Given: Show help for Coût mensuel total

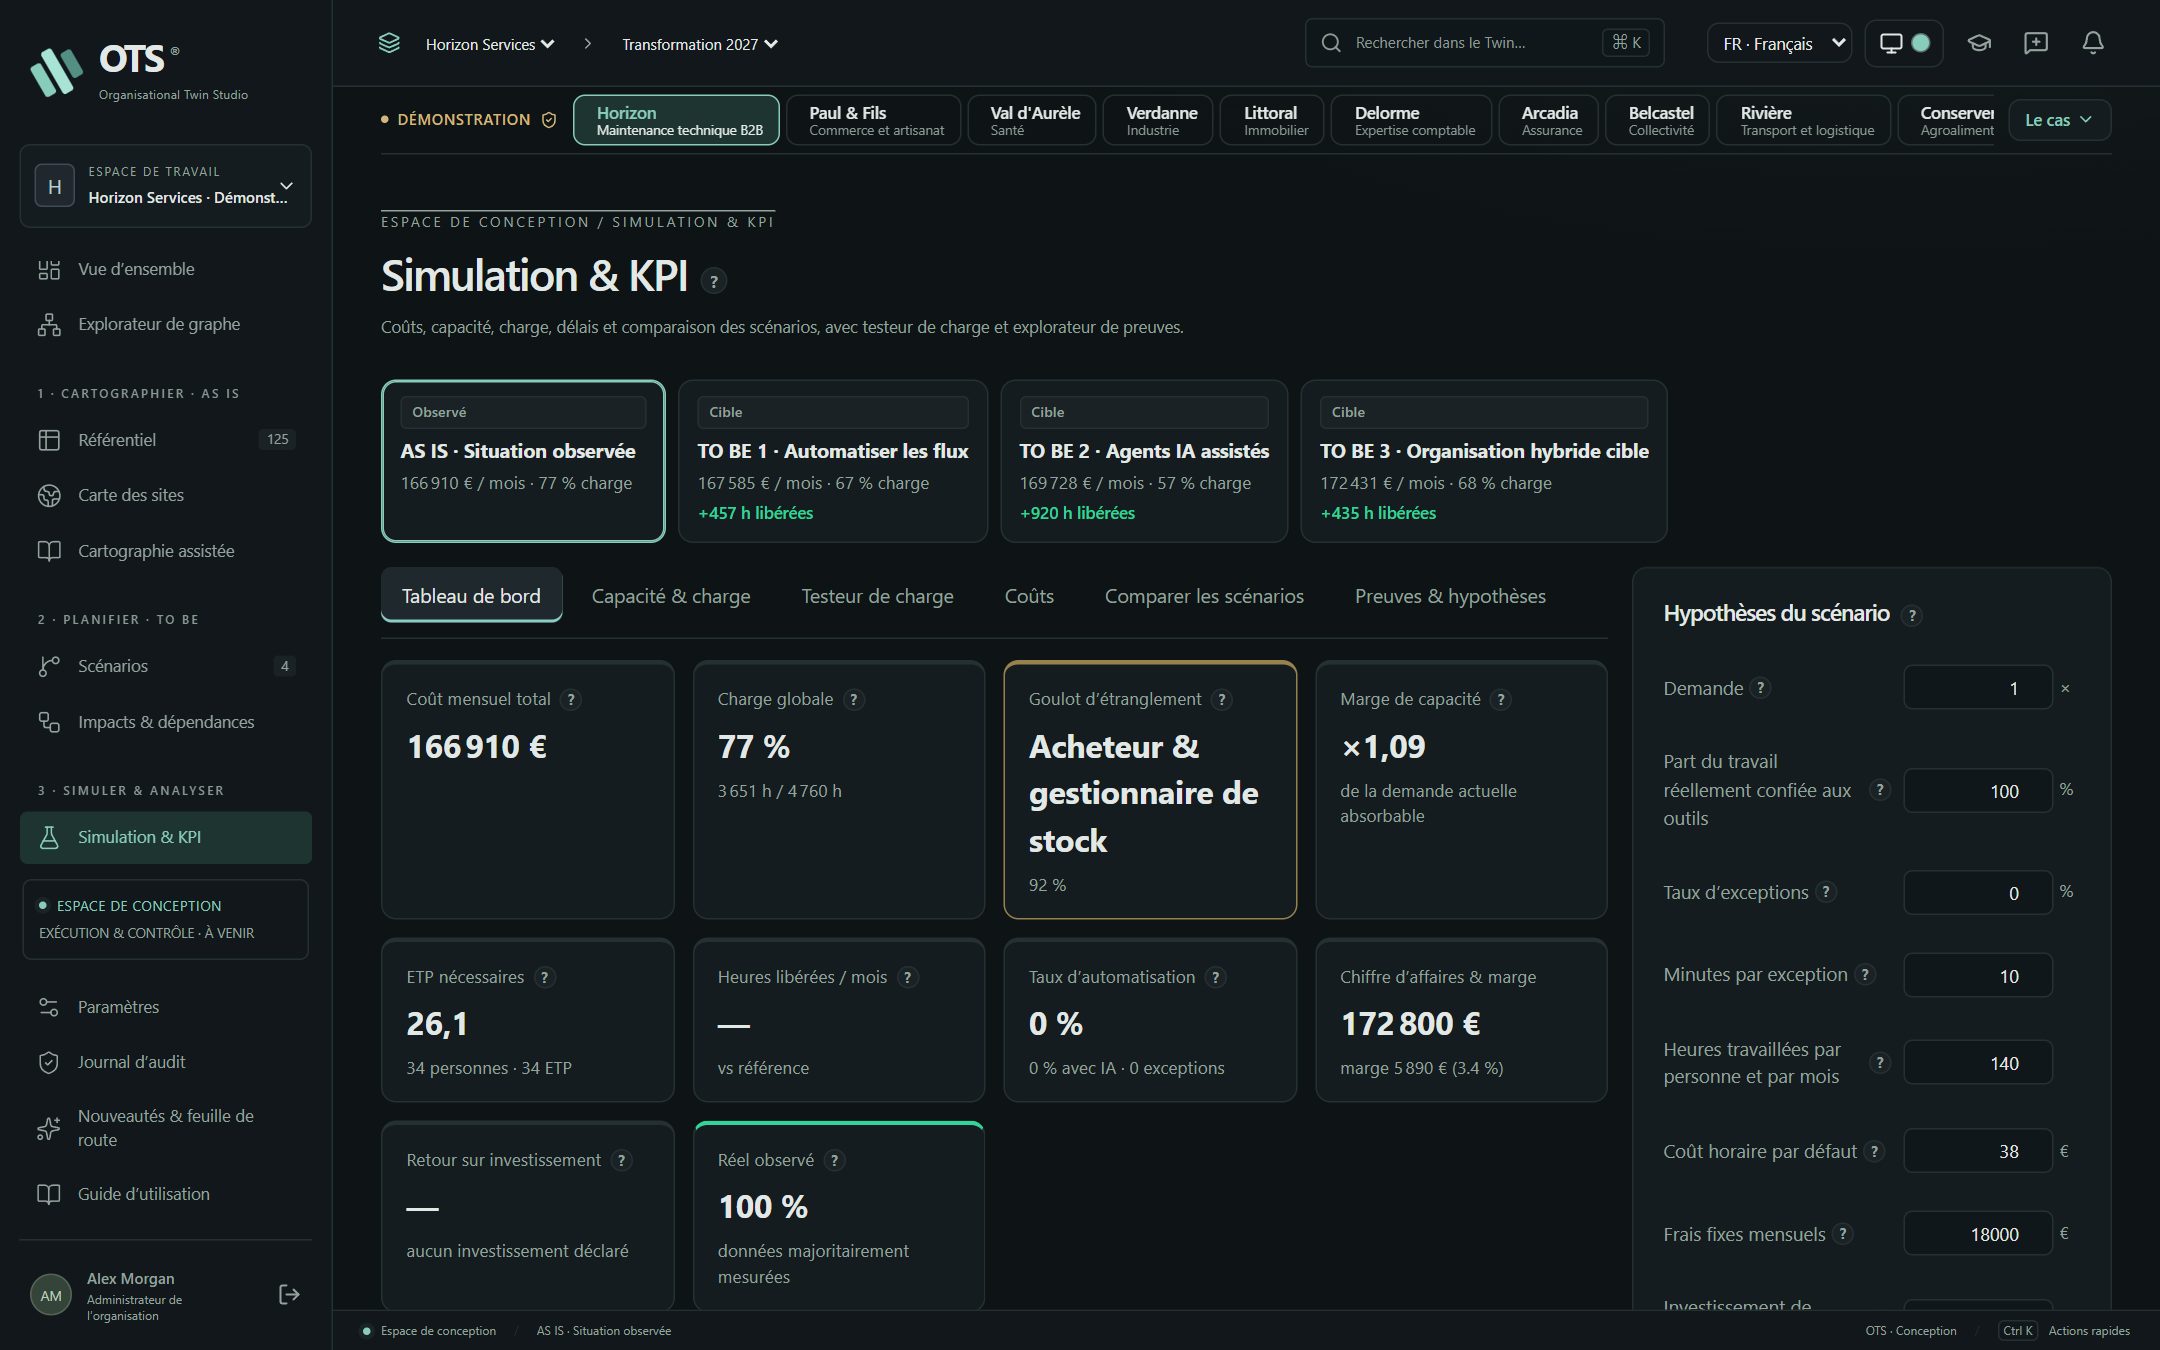Looking at the screenshot, I should (x=571, y=700).
